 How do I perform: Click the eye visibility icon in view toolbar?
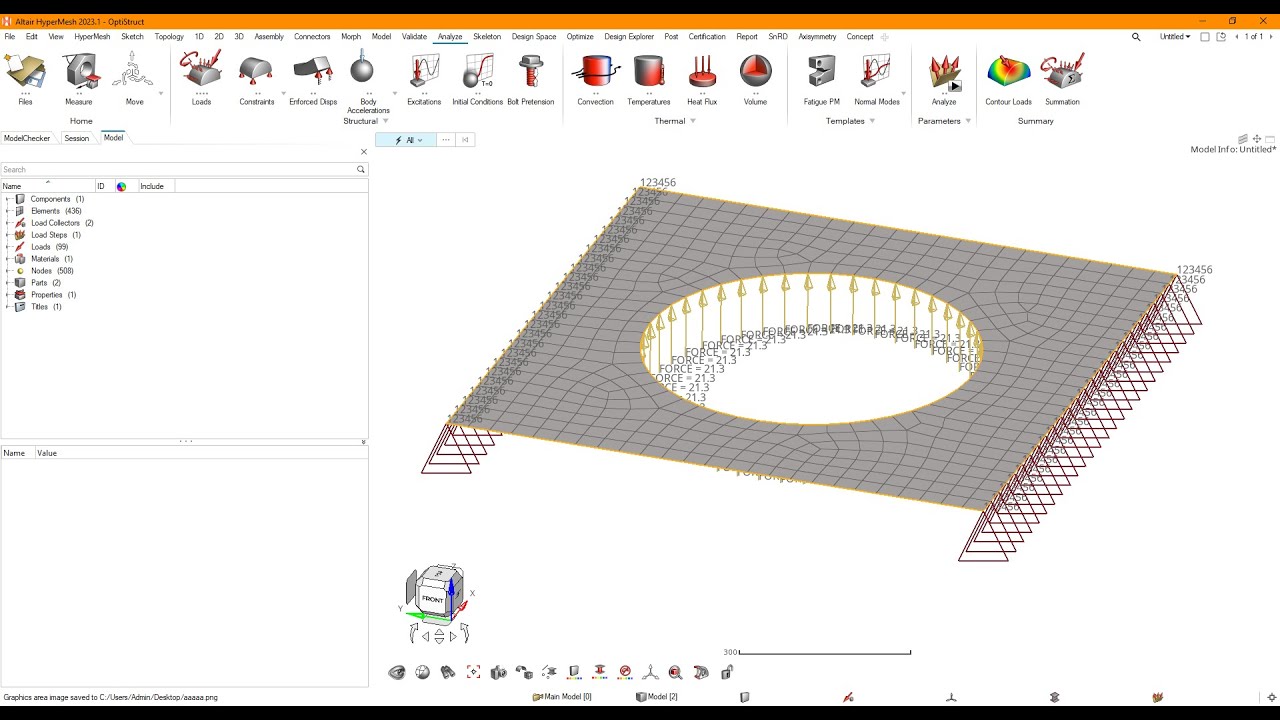(x=397, y=672)
